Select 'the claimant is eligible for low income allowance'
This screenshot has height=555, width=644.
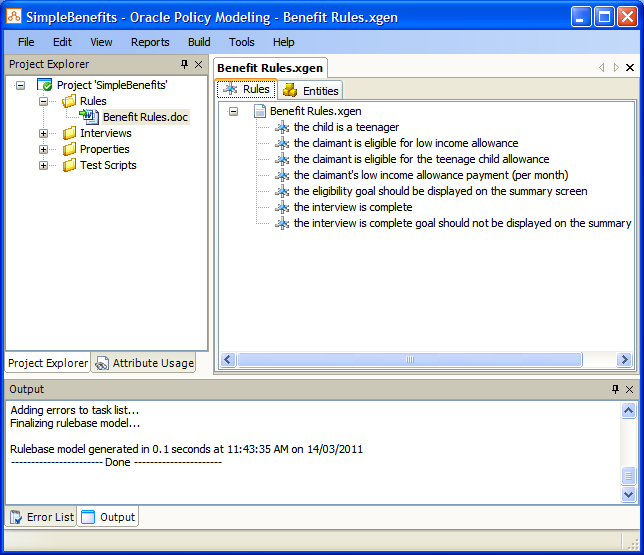pos(406,143)
